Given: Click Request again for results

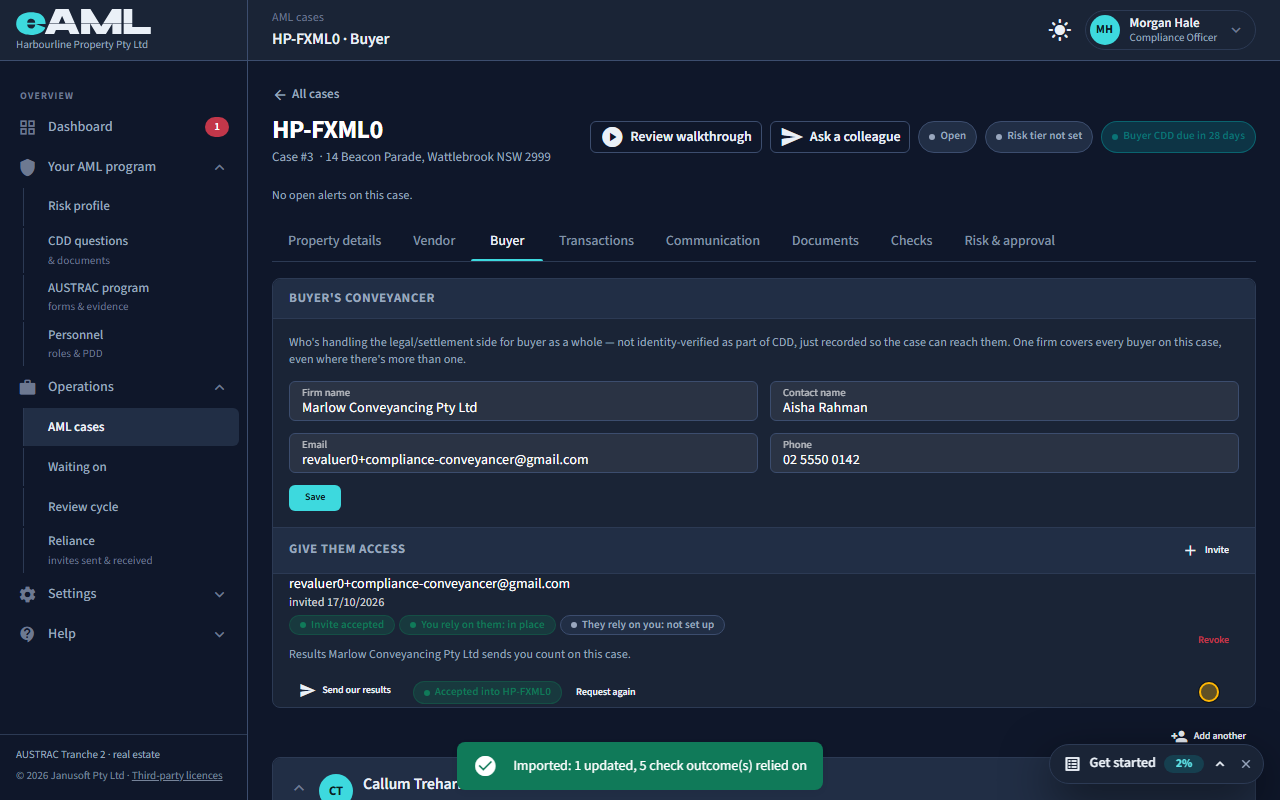Looking at the screenshot, I should coord(605,692).
